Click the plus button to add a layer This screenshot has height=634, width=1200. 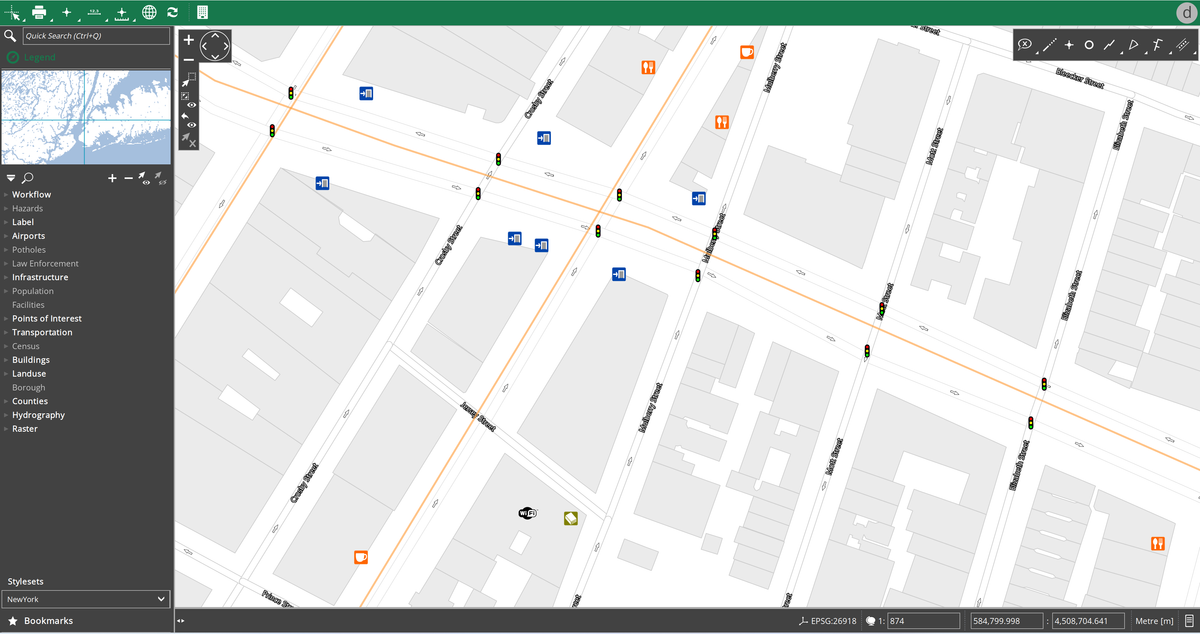(112, 178)
